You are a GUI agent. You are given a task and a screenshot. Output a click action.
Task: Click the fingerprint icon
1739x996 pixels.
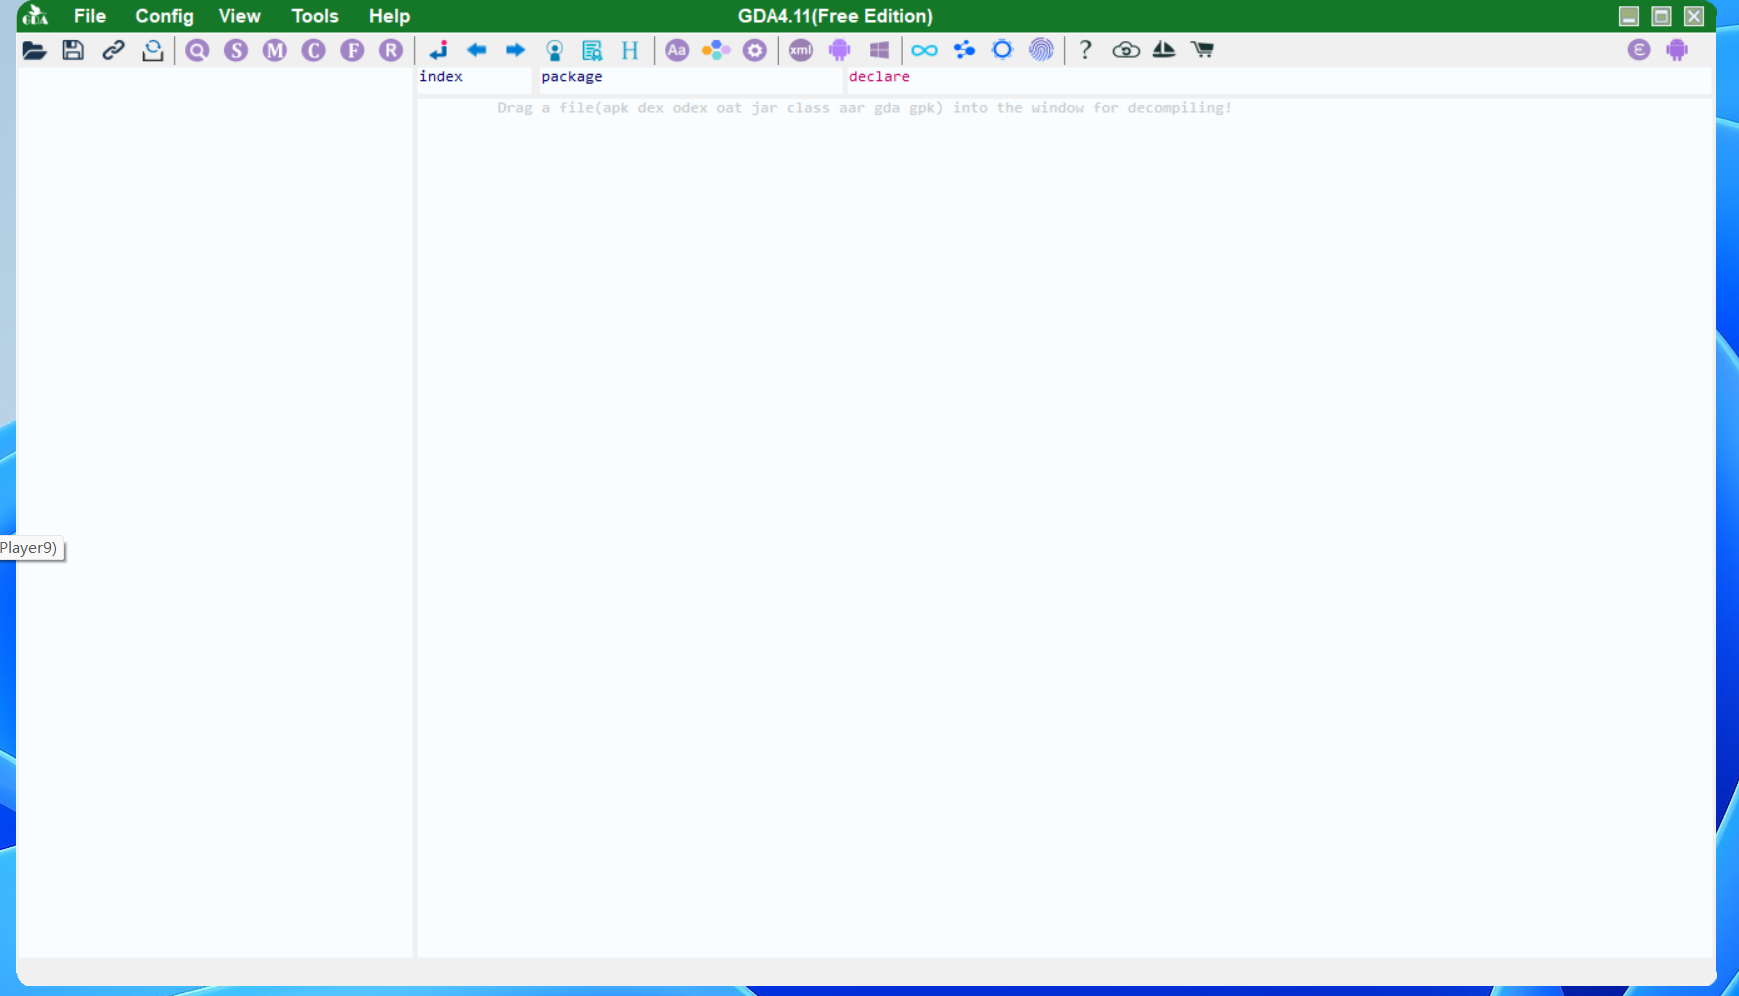tap(1041, 50)
